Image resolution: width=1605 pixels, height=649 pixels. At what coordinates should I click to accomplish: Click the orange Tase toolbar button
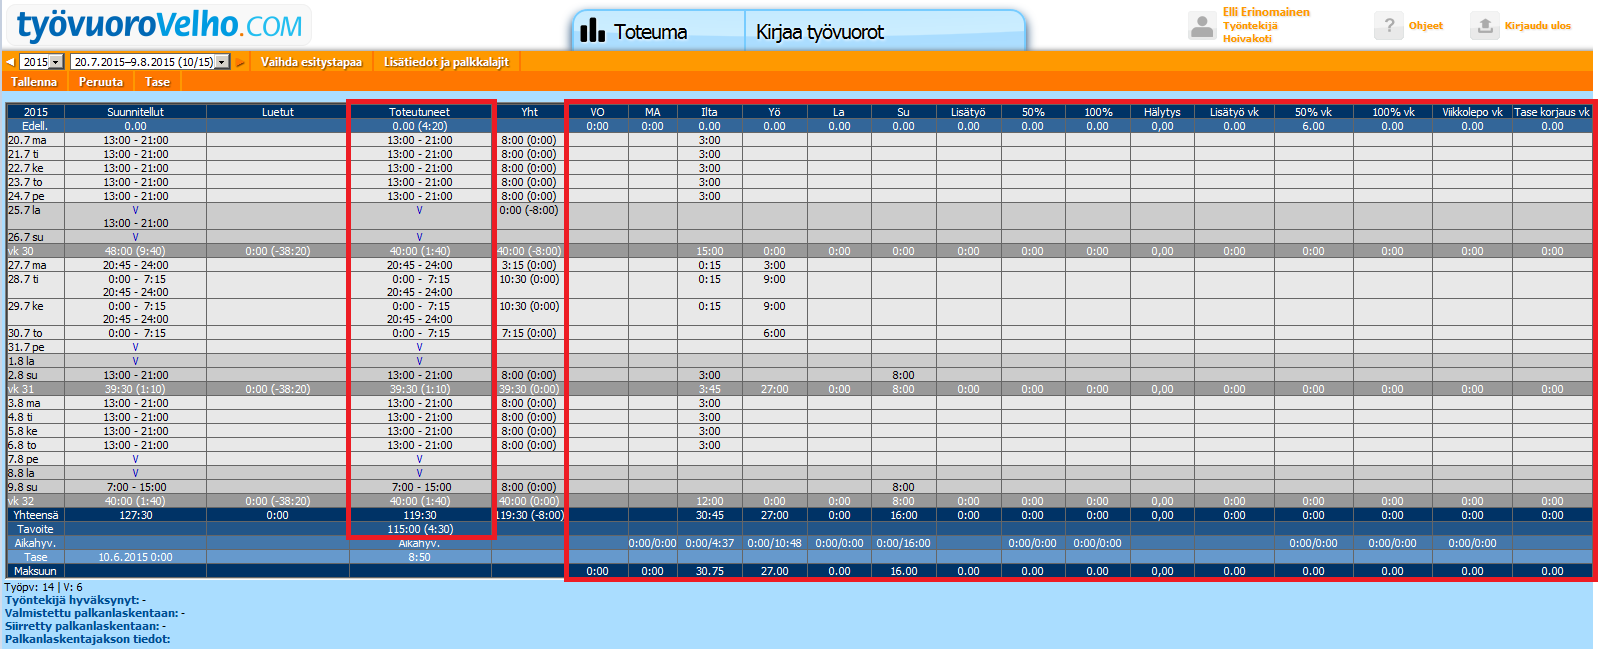point(157,82)
